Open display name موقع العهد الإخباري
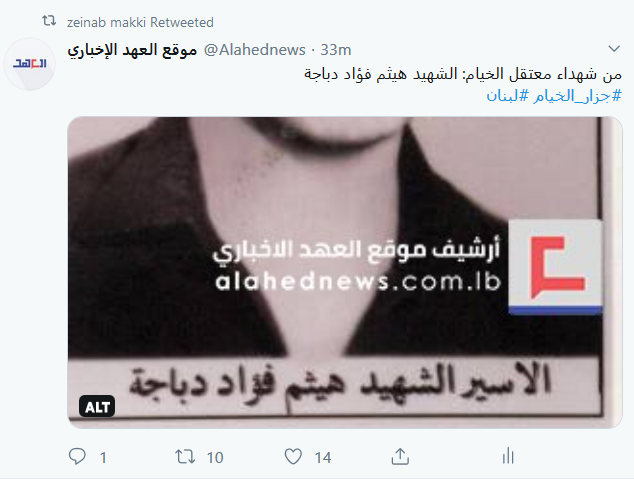This screenshot has width=634, height=479. (132, 50)
